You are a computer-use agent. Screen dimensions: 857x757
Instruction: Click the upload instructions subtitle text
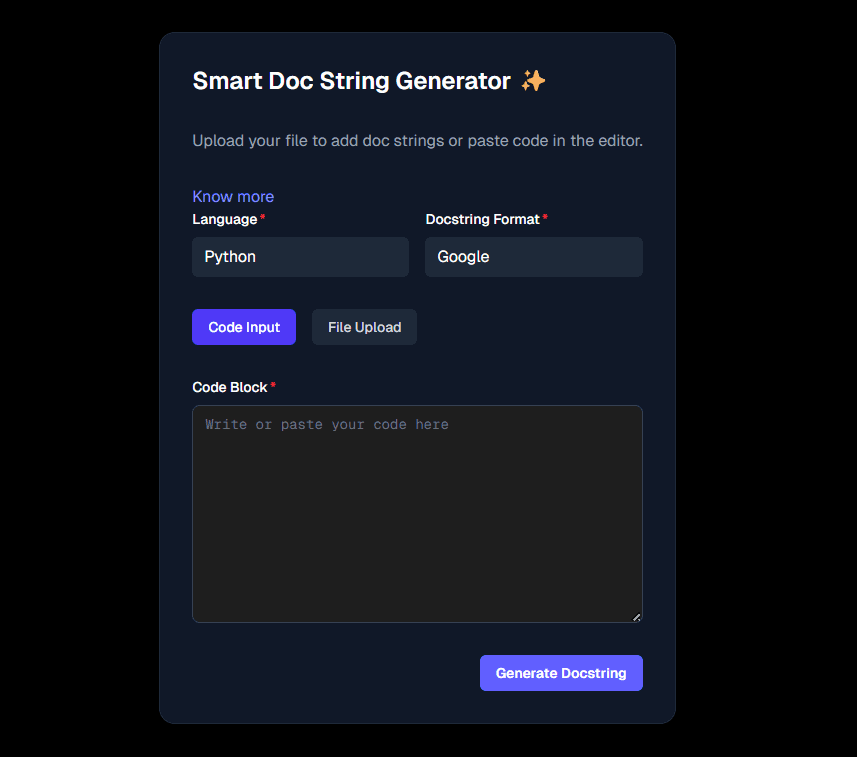click(417, 141)
